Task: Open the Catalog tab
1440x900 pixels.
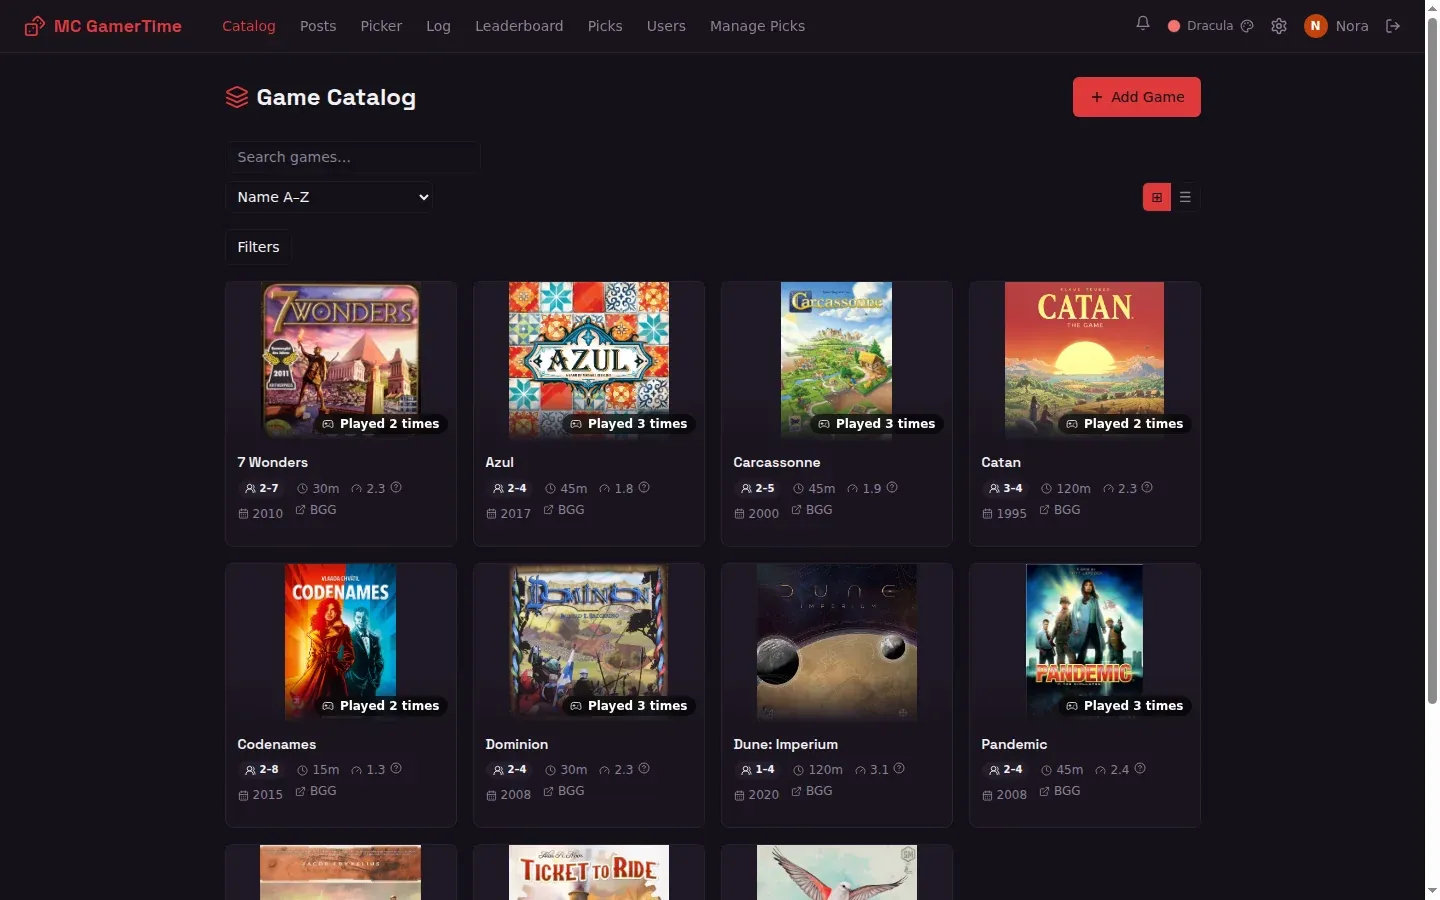Action: [249, 26]
